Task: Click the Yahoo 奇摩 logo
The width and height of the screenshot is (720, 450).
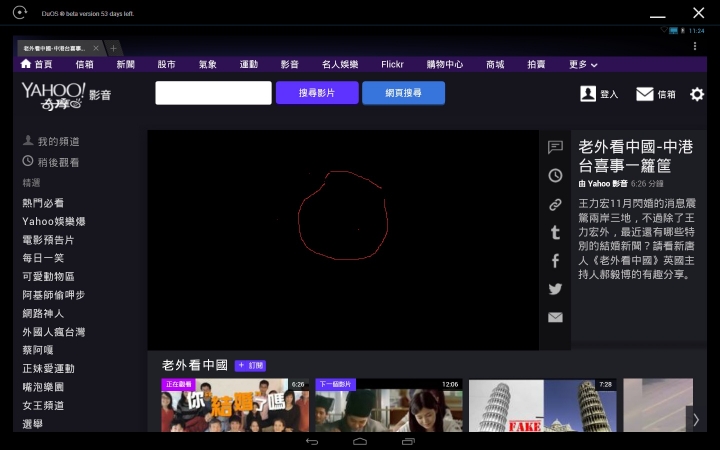Action: coord(54,96)
